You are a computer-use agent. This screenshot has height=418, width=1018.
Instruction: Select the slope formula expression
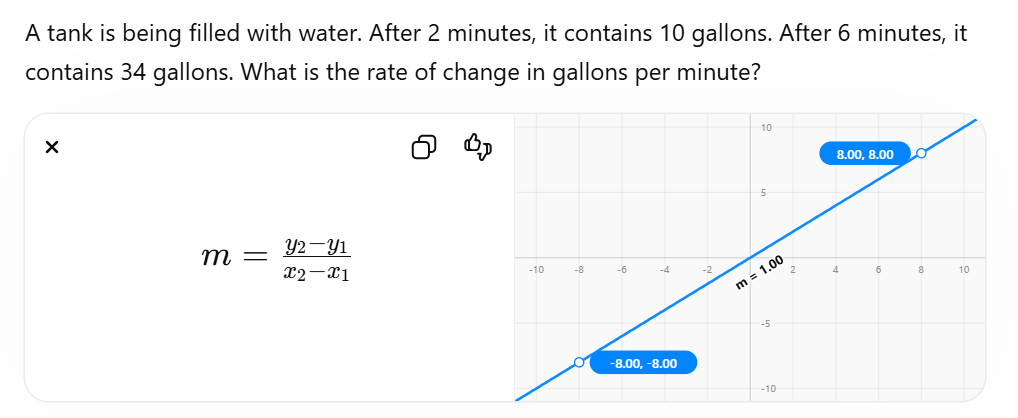pos(277,259)
